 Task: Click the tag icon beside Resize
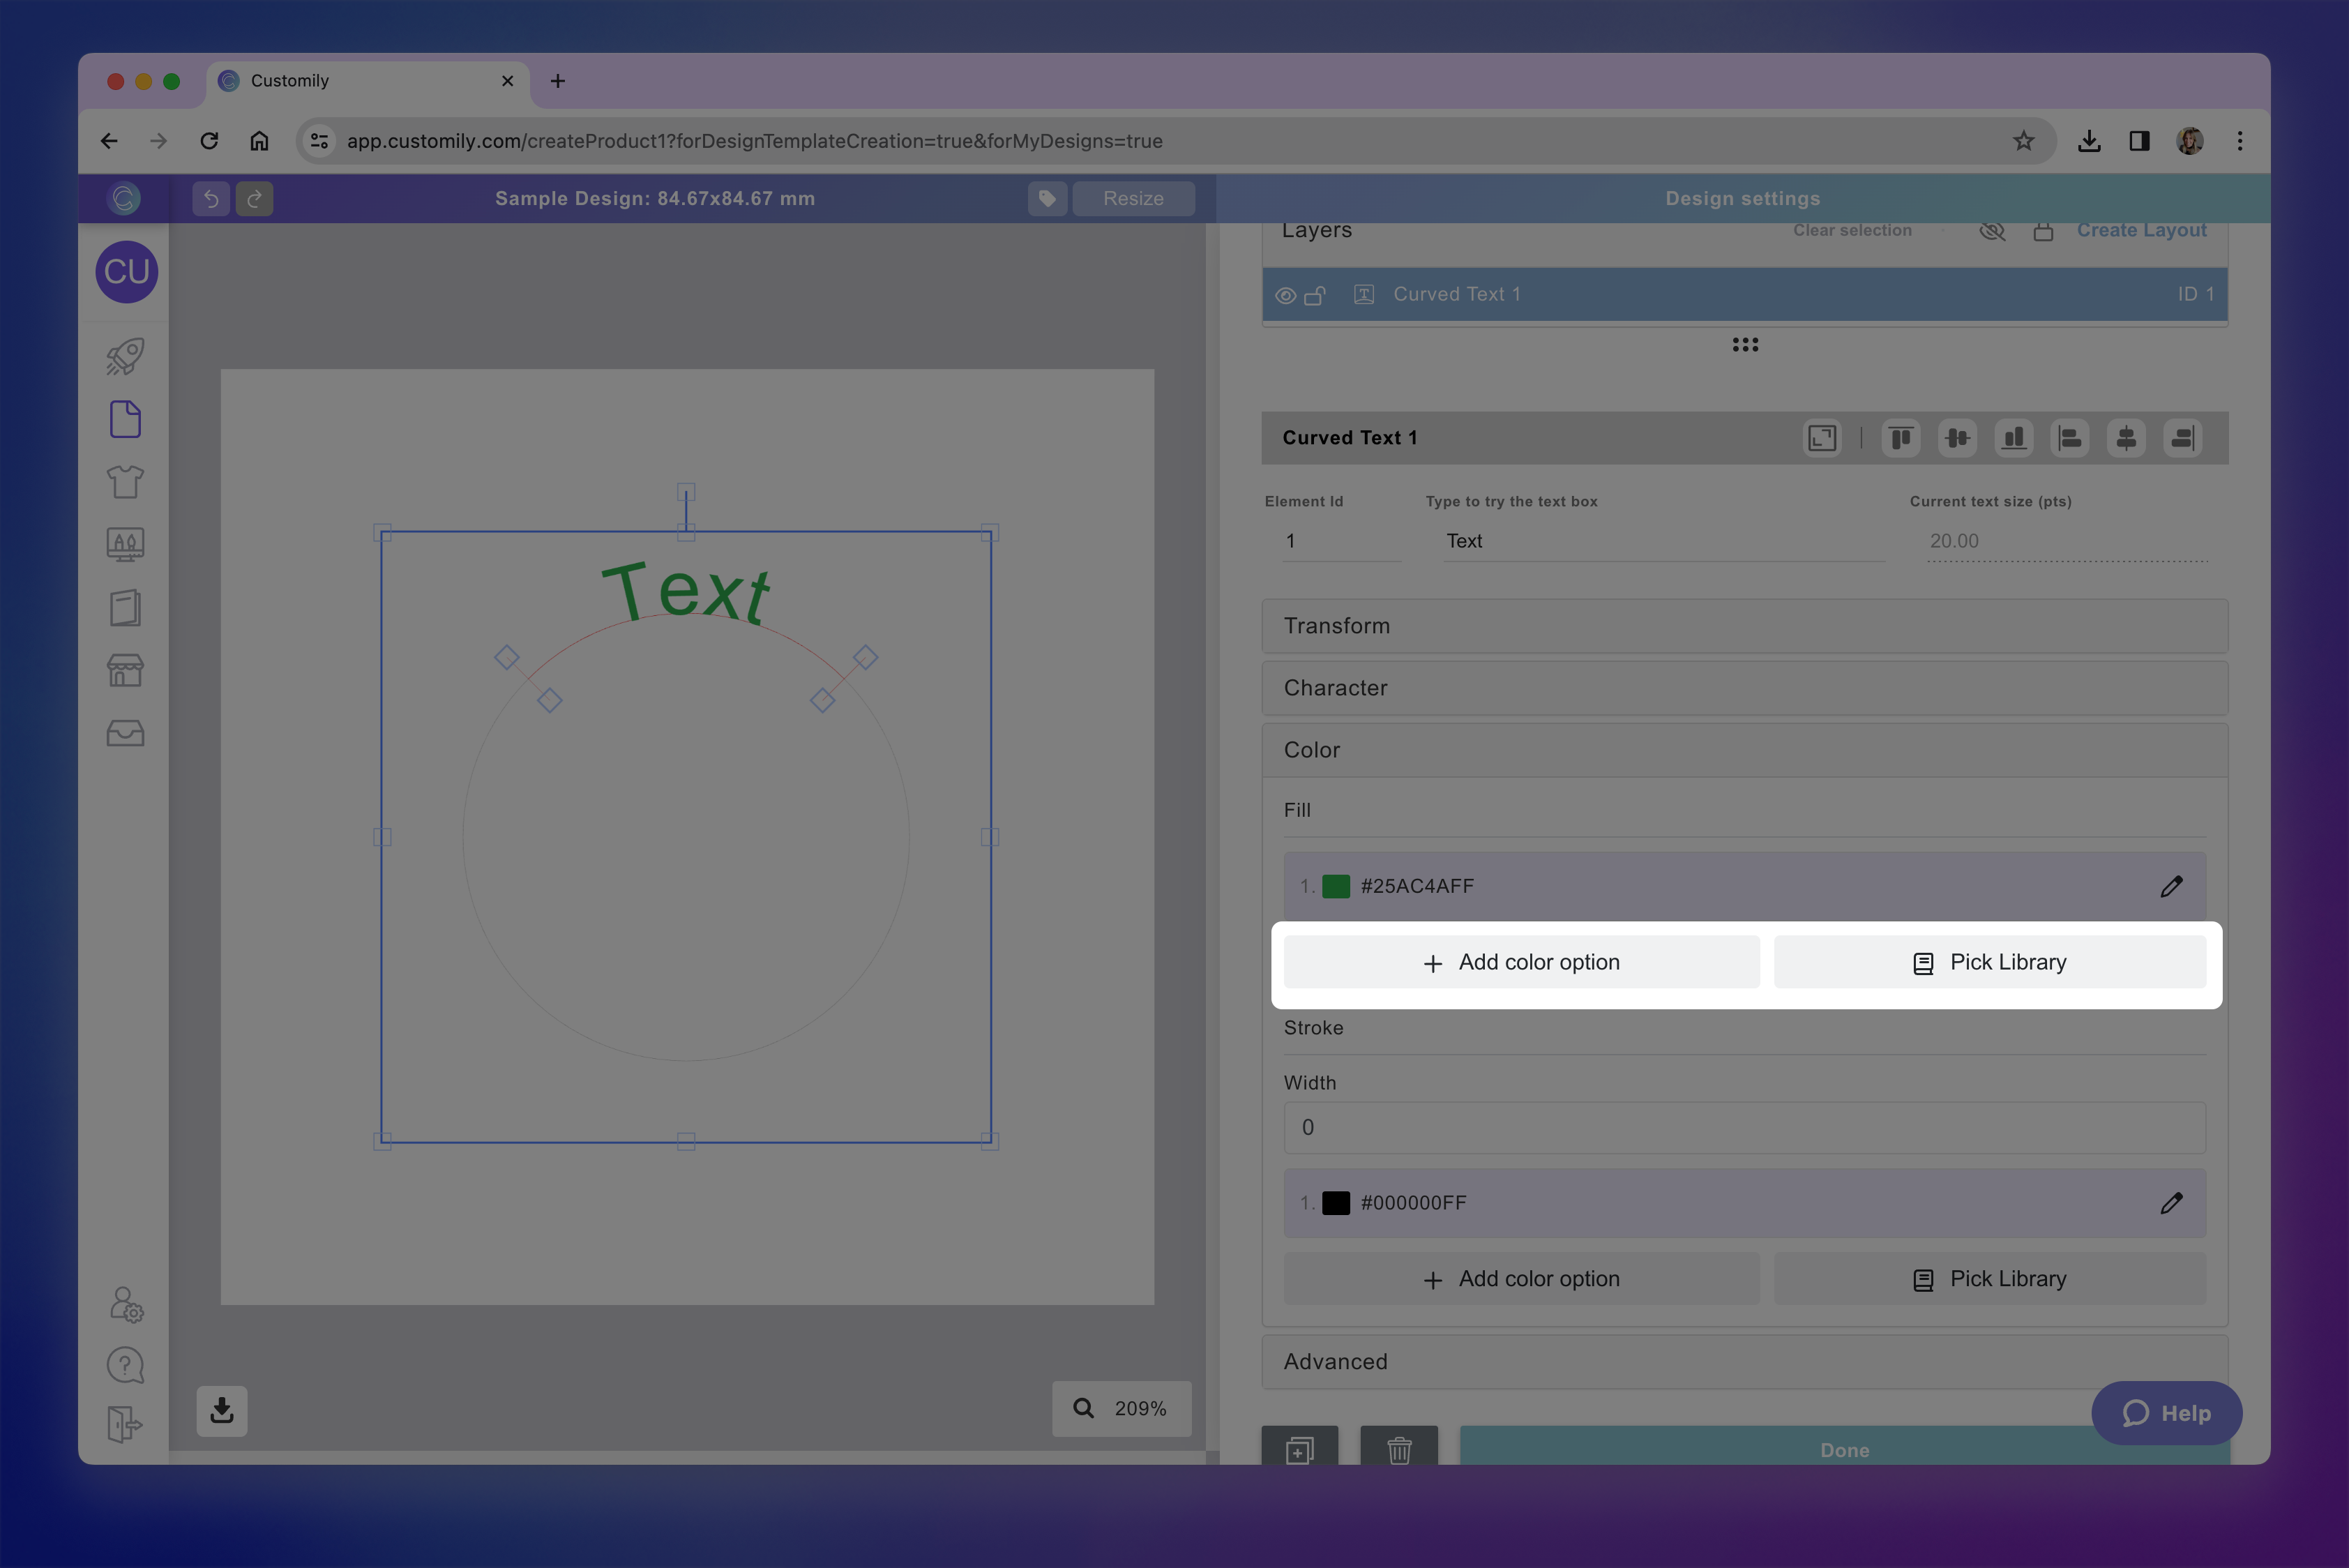1047,198
